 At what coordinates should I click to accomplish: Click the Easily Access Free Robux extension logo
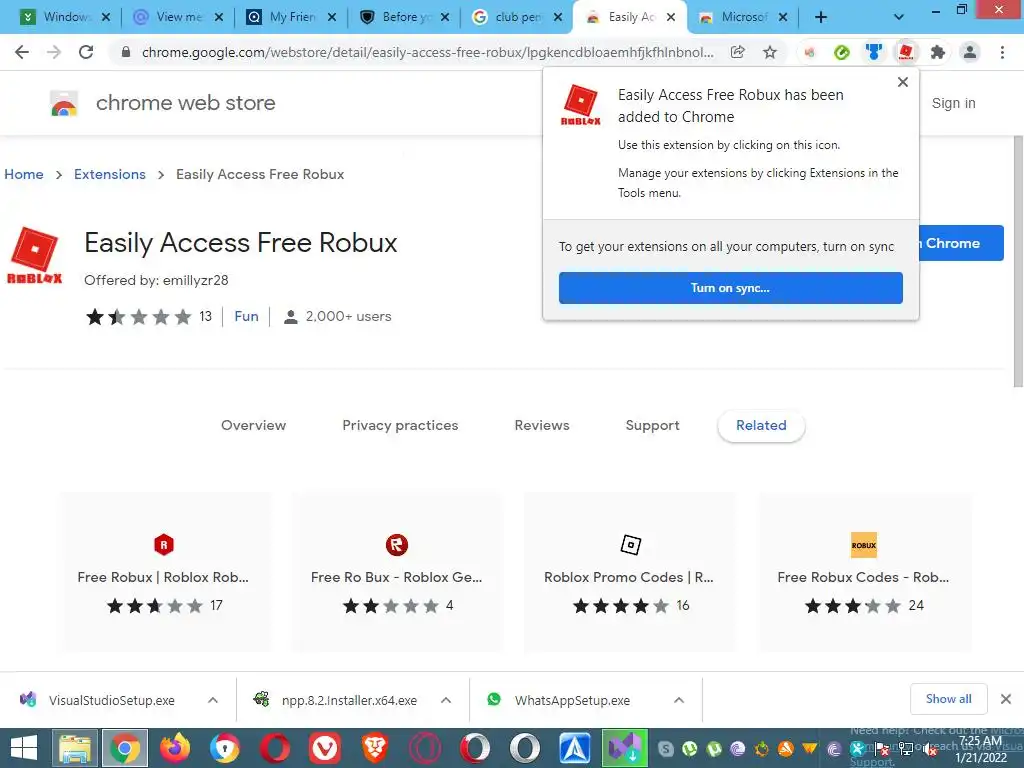coord(34,255)
